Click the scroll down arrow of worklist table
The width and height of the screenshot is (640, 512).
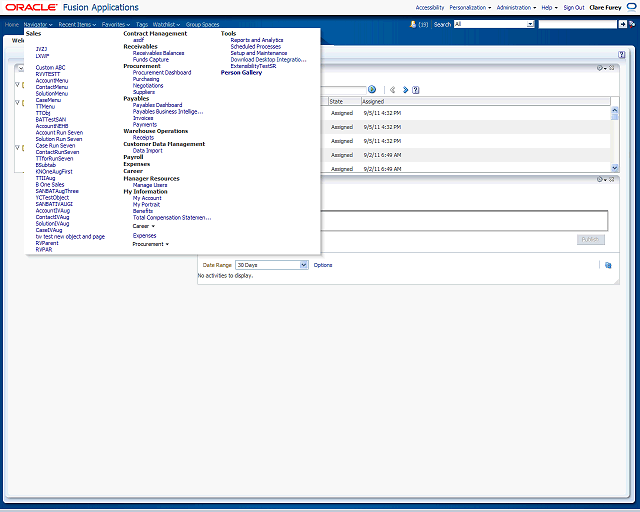pyautogui.click(x=615, y=167)
